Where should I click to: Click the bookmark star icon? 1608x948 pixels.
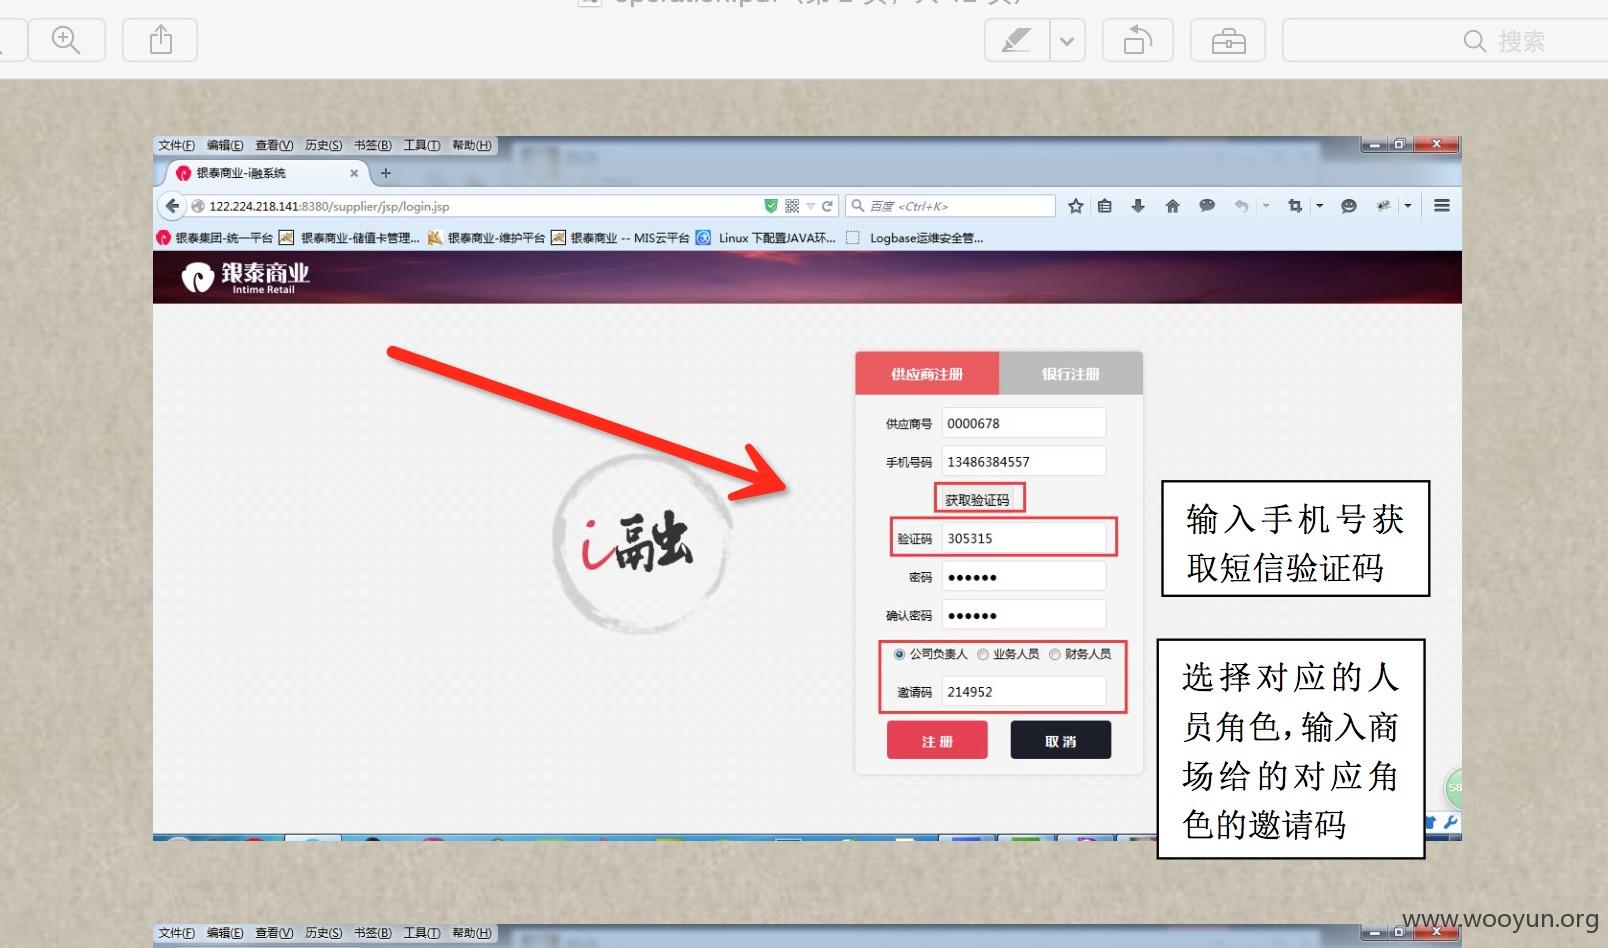[x=1075, y=206]
